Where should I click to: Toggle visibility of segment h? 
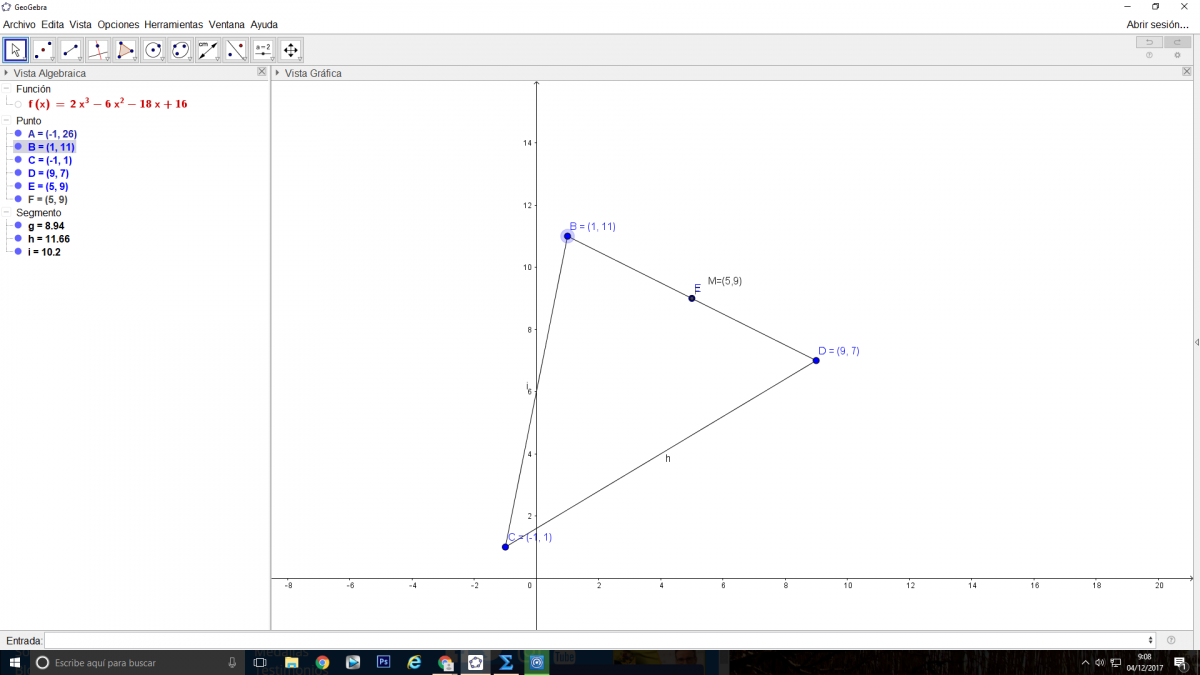point(18,239)
